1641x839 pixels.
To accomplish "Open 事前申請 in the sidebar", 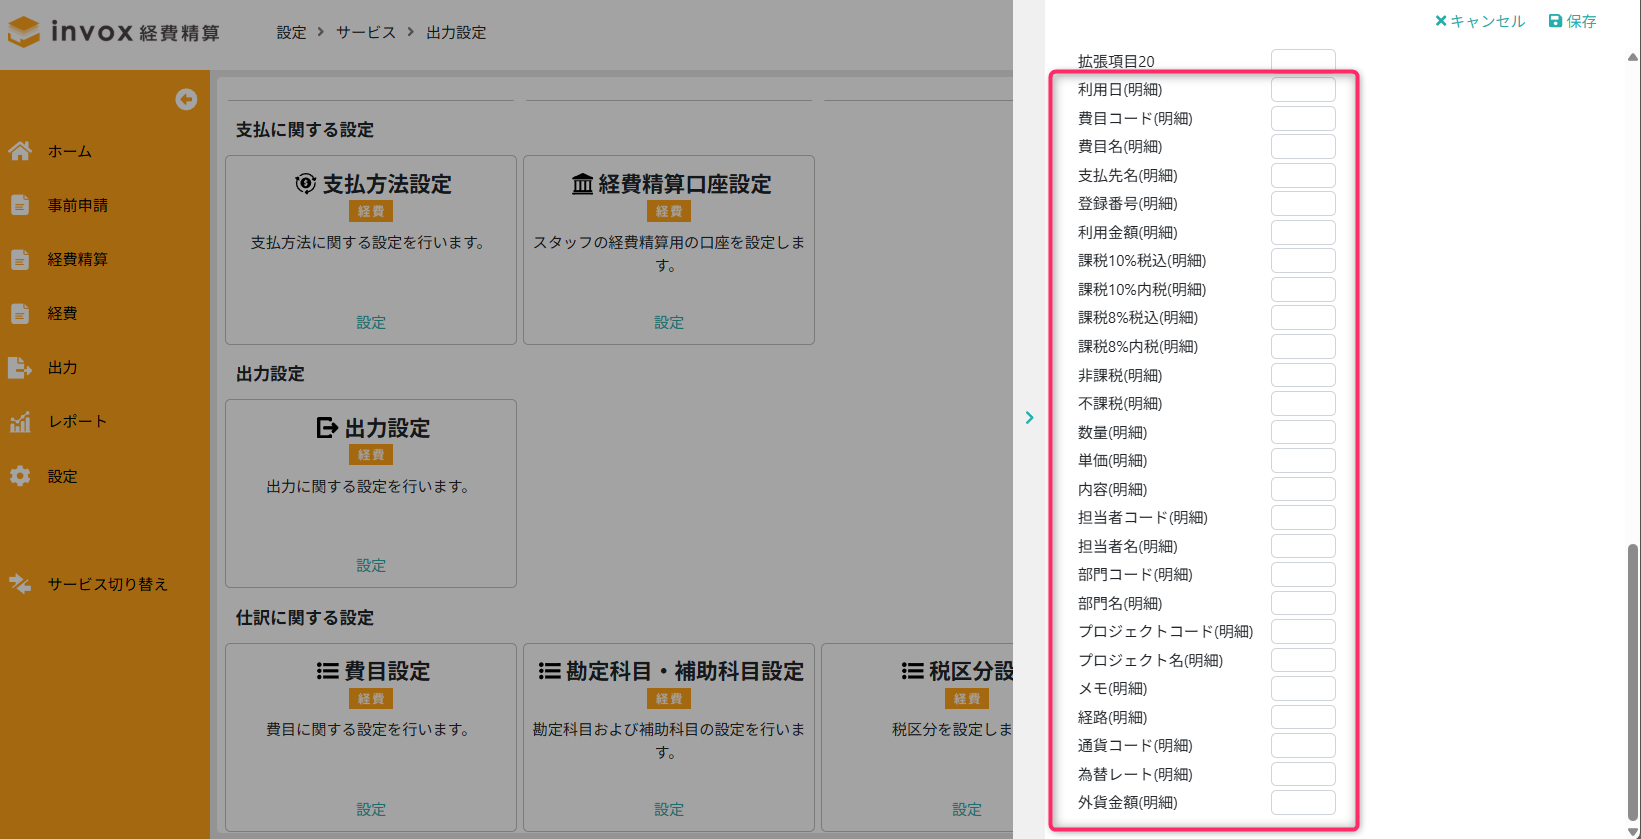I will (x=78, y=205).
